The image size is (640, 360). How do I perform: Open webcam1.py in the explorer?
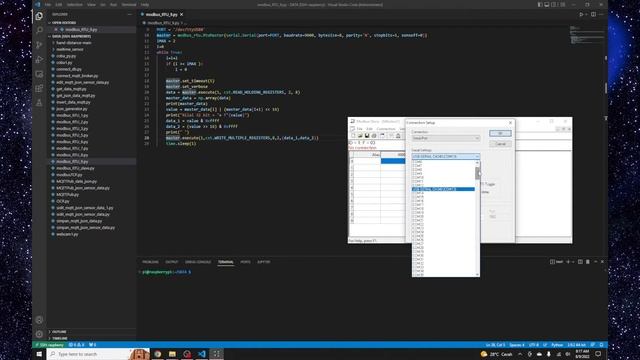point(67,234)
